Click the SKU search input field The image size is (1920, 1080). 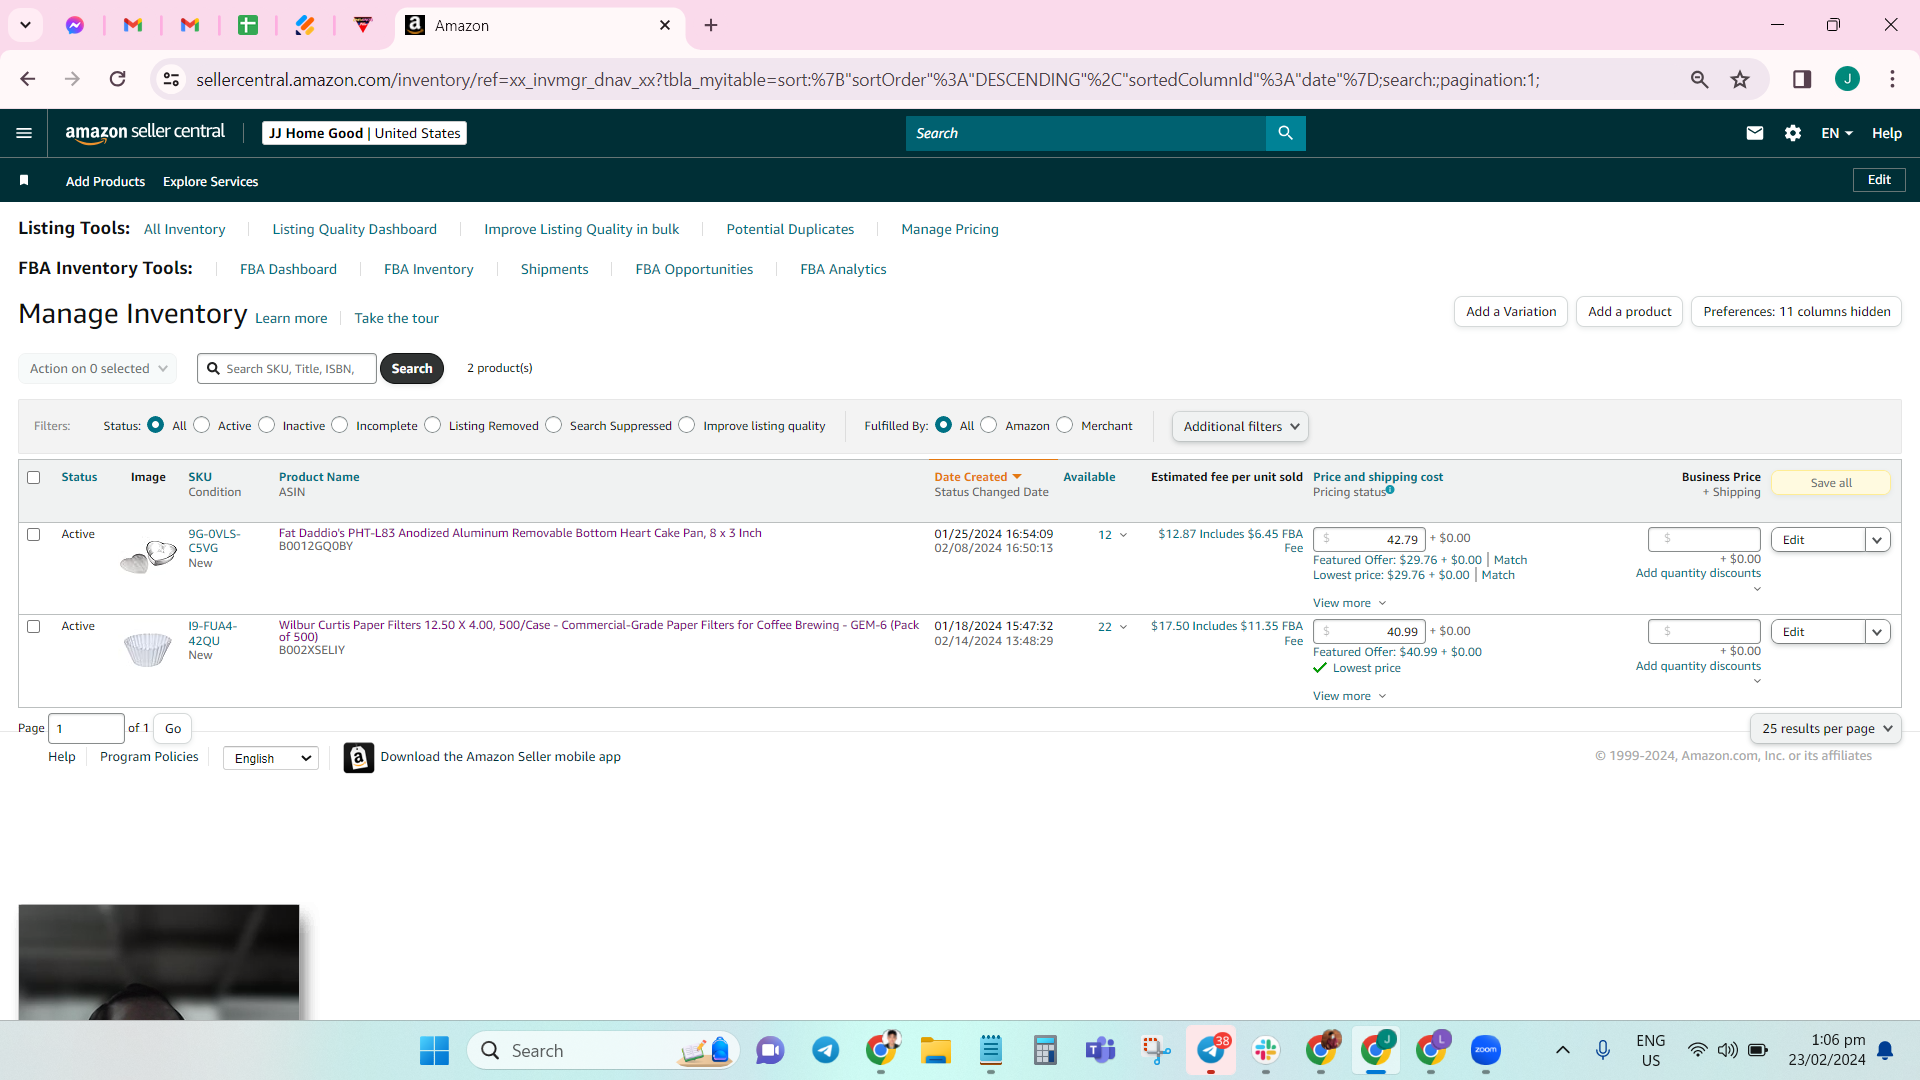point(287,368)
